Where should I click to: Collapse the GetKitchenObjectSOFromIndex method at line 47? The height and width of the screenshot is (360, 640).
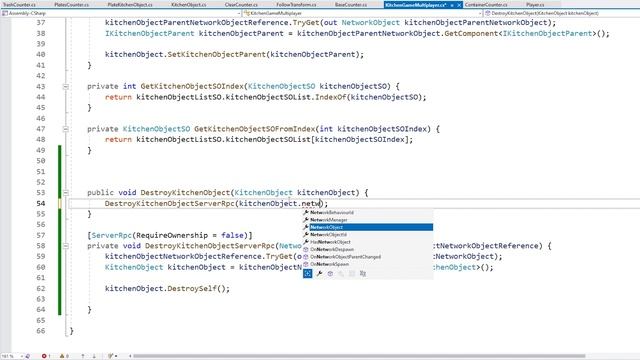tap(65, 129)
